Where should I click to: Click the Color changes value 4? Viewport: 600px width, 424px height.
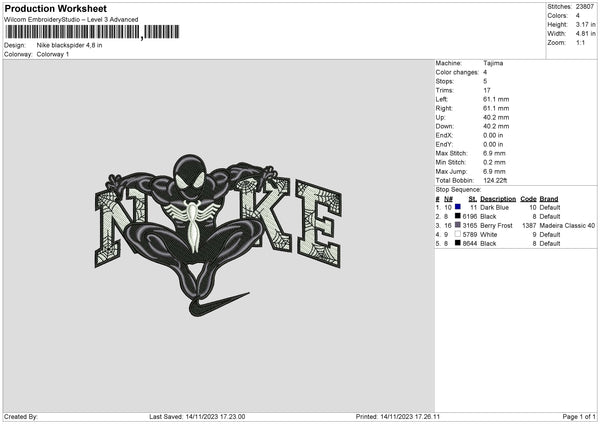[x=485, y=72]
